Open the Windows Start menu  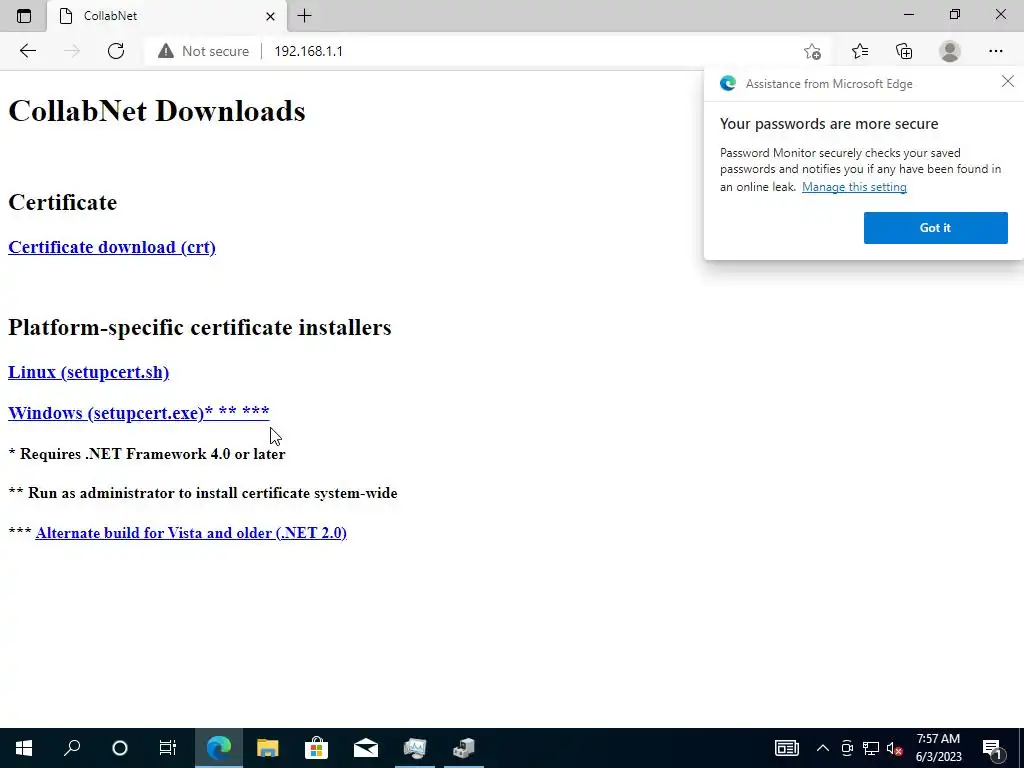pos(24,748)
